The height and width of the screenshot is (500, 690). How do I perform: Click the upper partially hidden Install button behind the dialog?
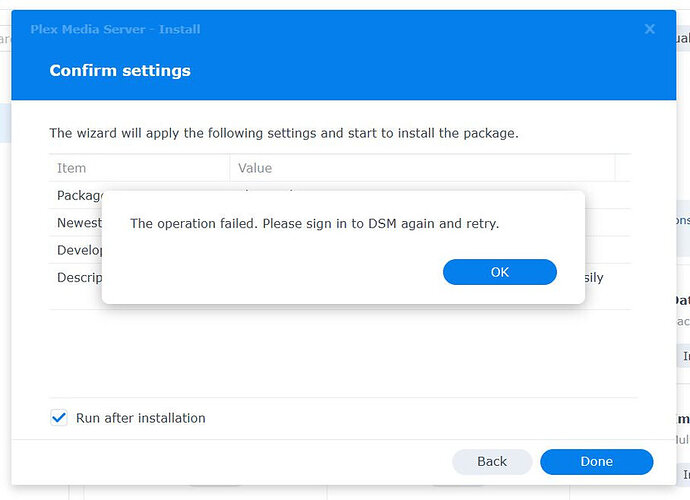coord(685,356)
